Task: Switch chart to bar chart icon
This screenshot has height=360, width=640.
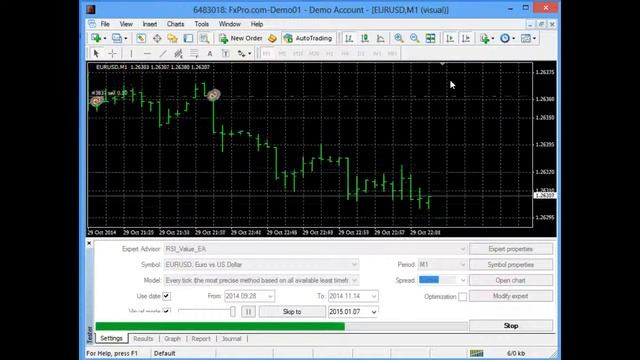Action: pyautogui.click(x=349, y=38)
